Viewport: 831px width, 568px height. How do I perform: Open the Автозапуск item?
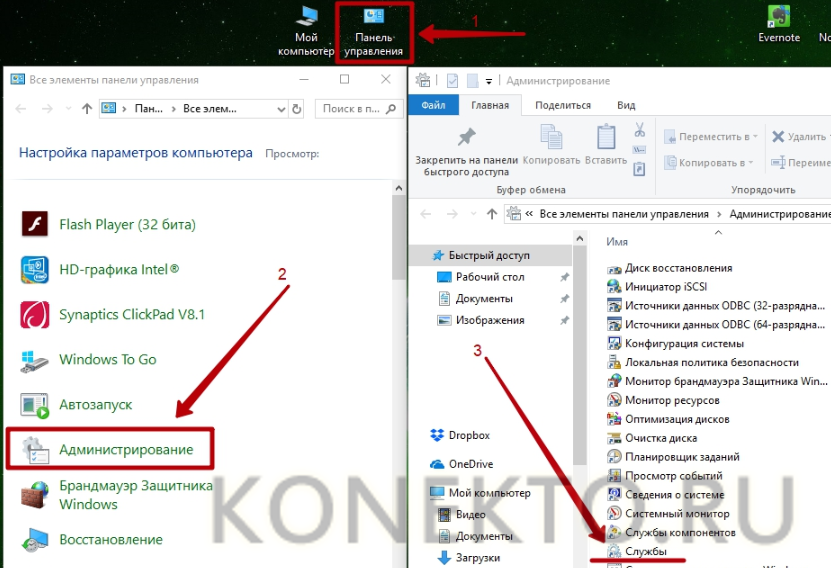[x=77, y=404]
